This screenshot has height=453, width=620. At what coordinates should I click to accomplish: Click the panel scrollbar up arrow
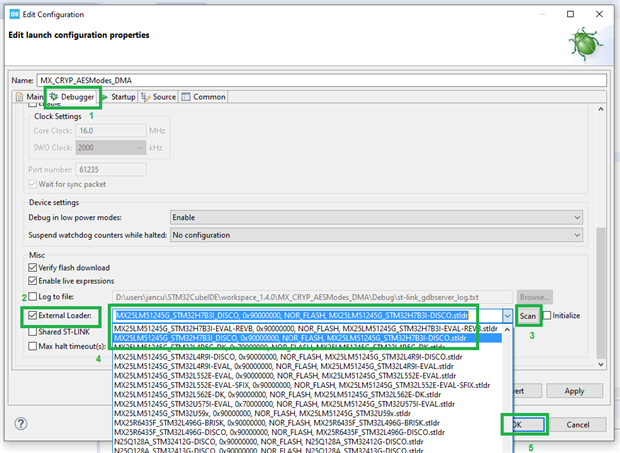(601, 109)
